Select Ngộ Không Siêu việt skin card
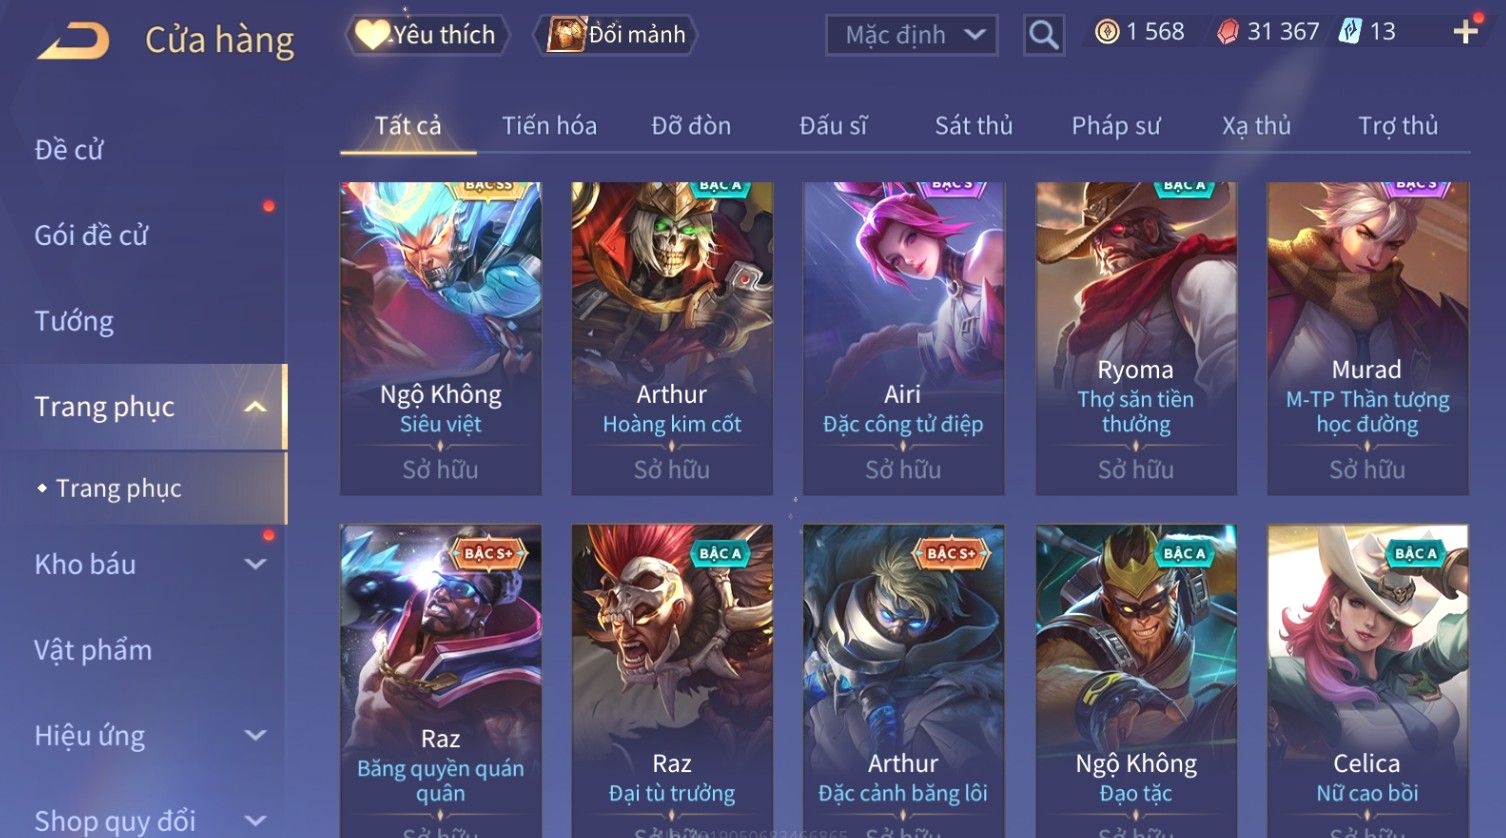 point(441,338)
